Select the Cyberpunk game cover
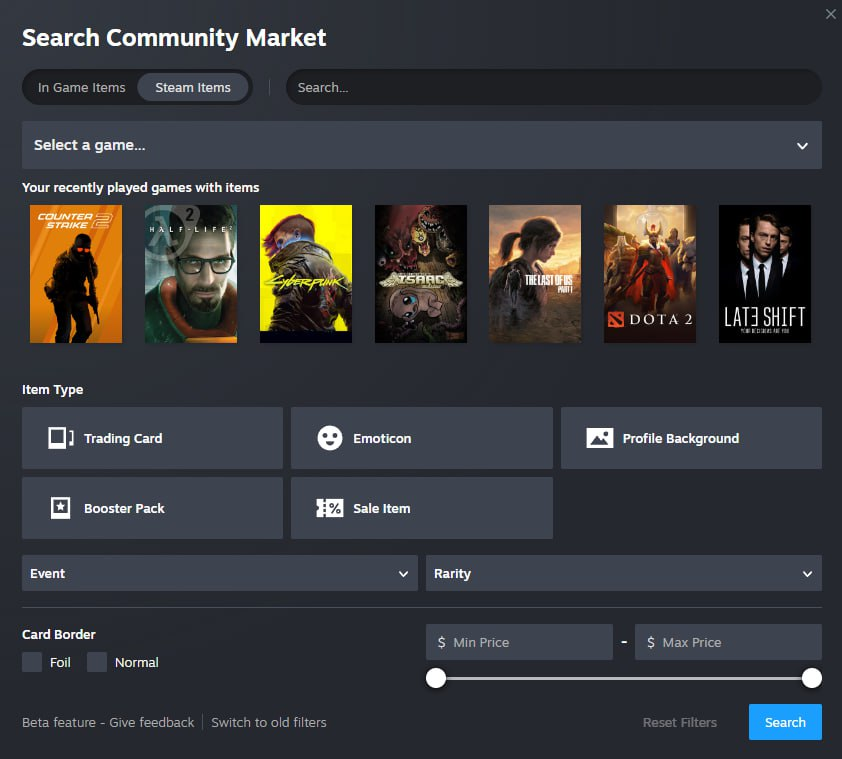The height and width of the screenshot is (759, 842). [x=306, y=274]
